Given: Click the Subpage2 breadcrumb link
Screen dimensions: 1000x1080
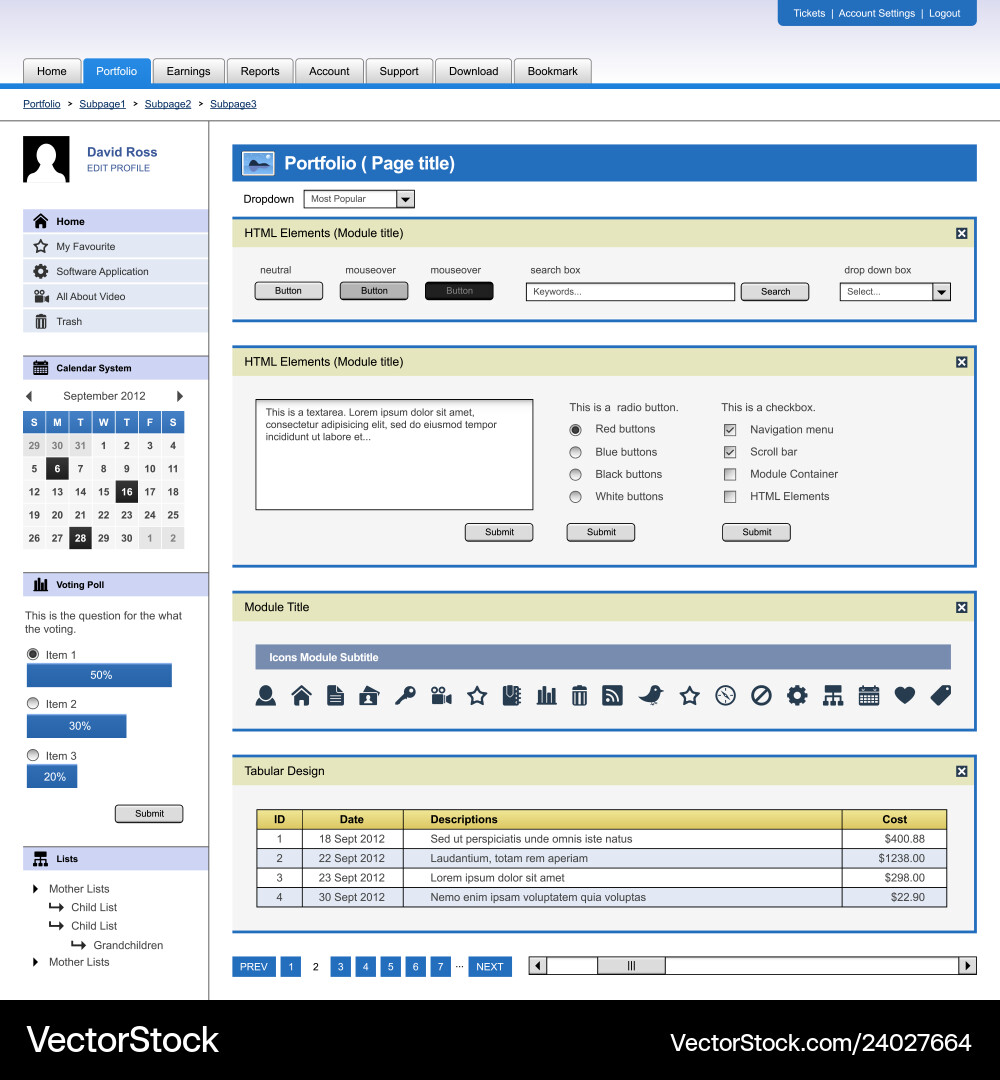Looking at the screenshot, I should tap(168, 104).
